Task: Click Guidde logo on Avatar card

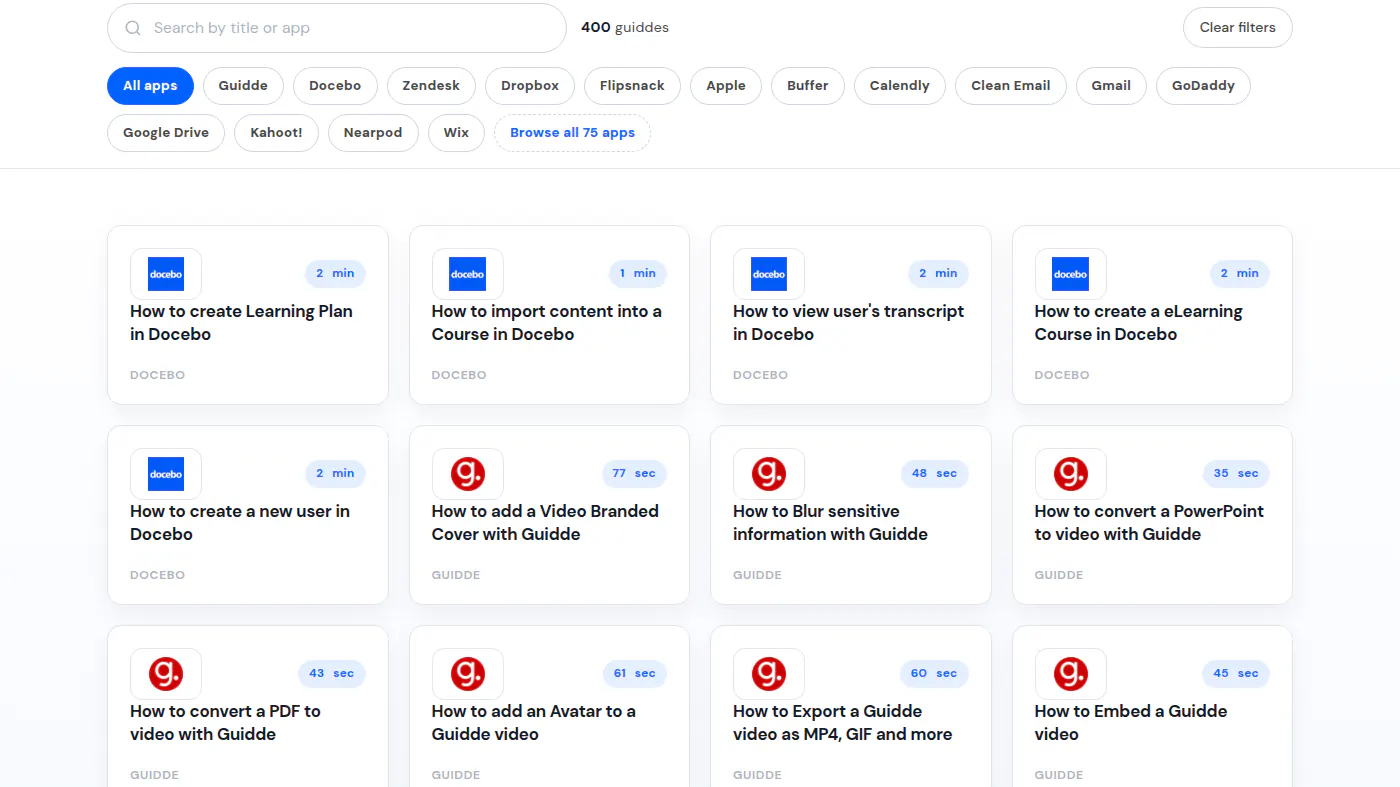Action: coord(468,674)
